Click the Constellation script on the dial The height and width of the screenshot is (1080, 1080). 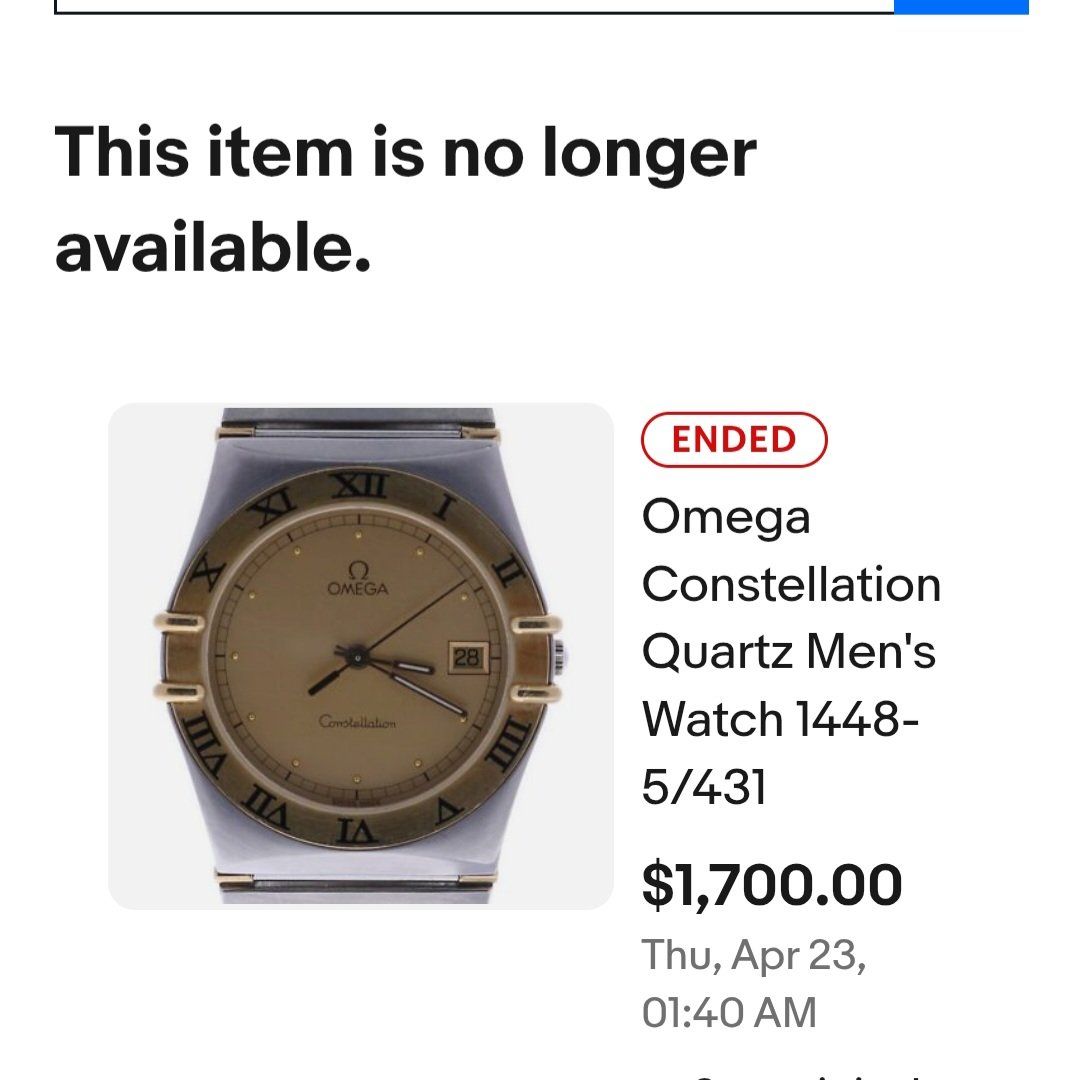click(357, 723)
